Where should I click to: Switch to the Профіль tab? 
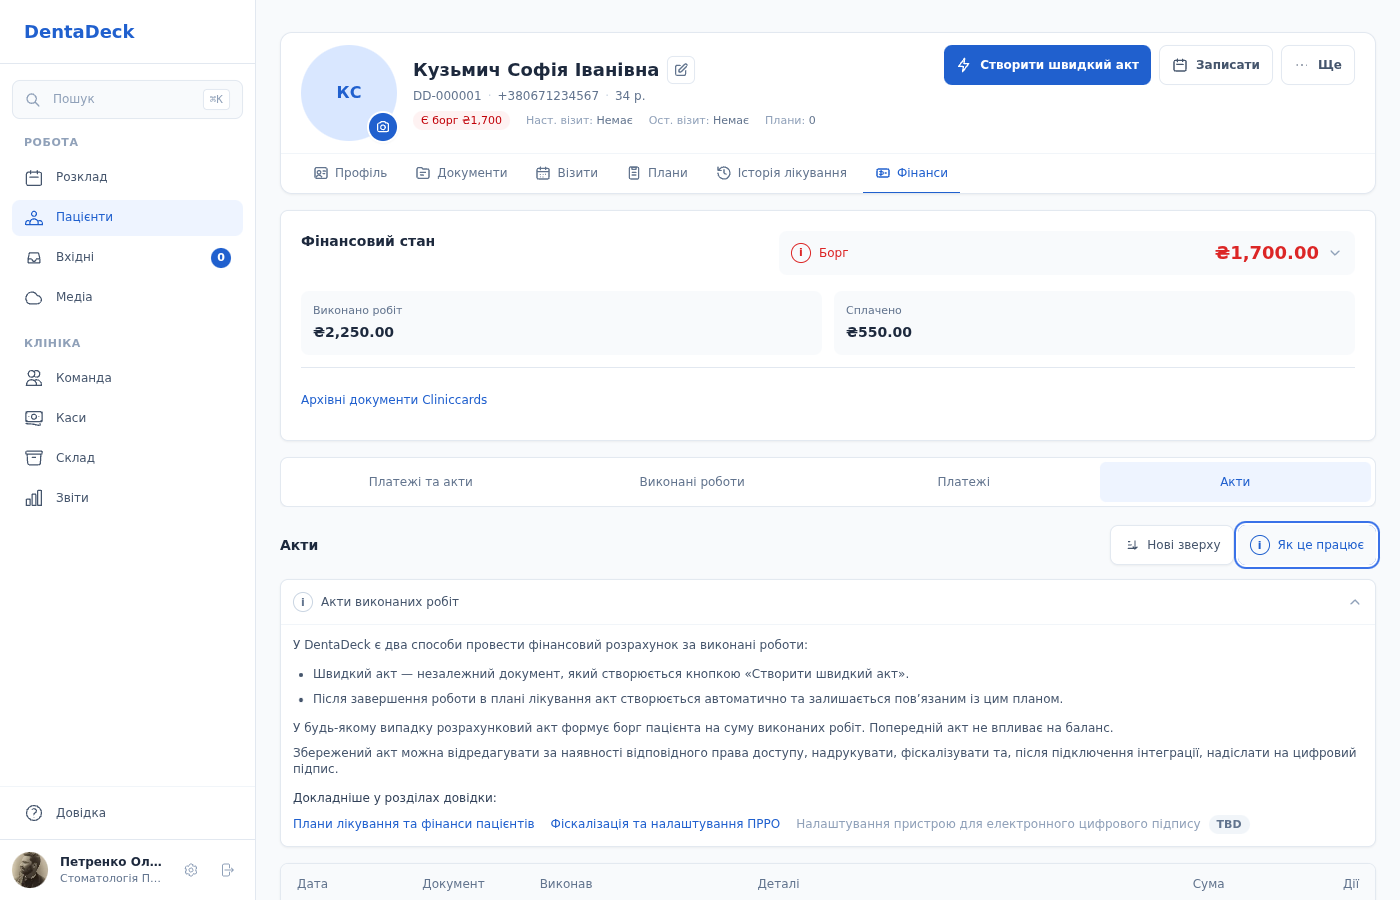click(x=350, y=173)
